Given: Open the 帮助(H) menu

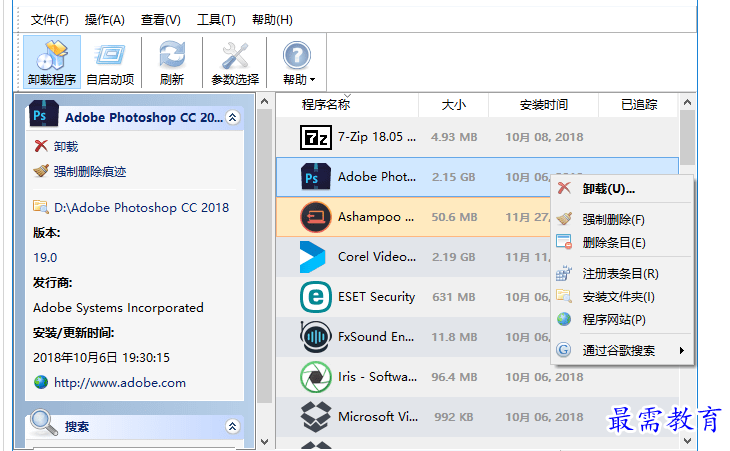Looking at the screenshot, I should (x=272, y=20).
